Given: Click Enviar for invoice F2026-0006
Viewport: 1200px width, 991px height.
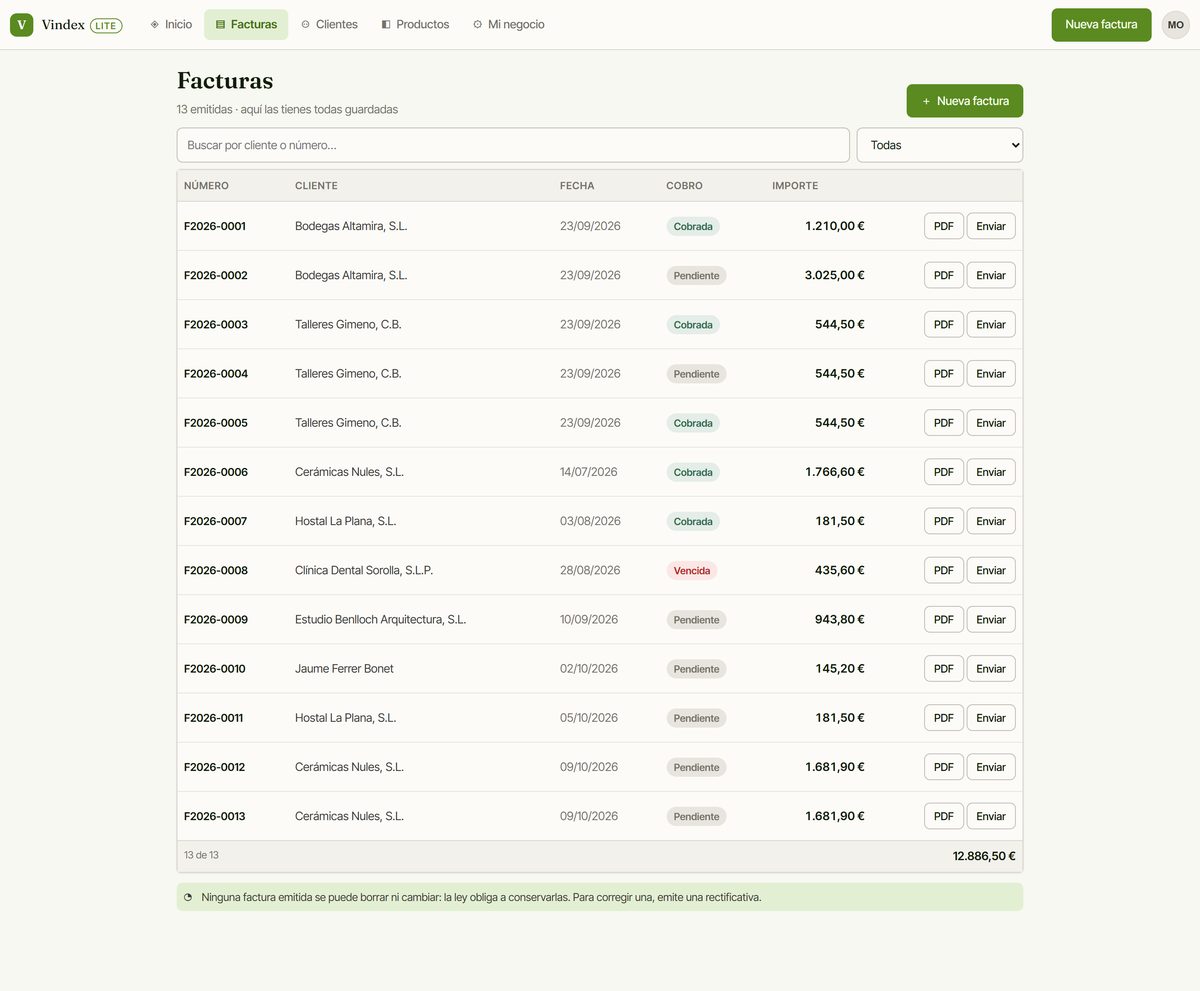Looking at the screenshot, I should pyautogui.click(x=991, y=472).
